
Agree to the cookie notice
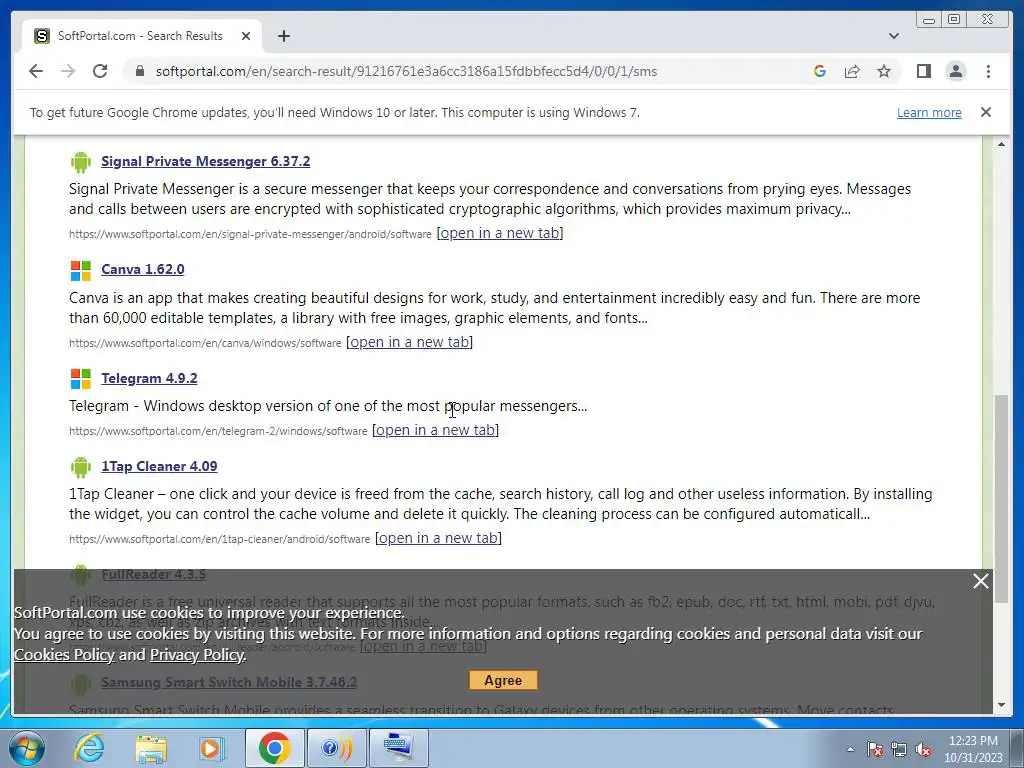click(x=503, y=680)
